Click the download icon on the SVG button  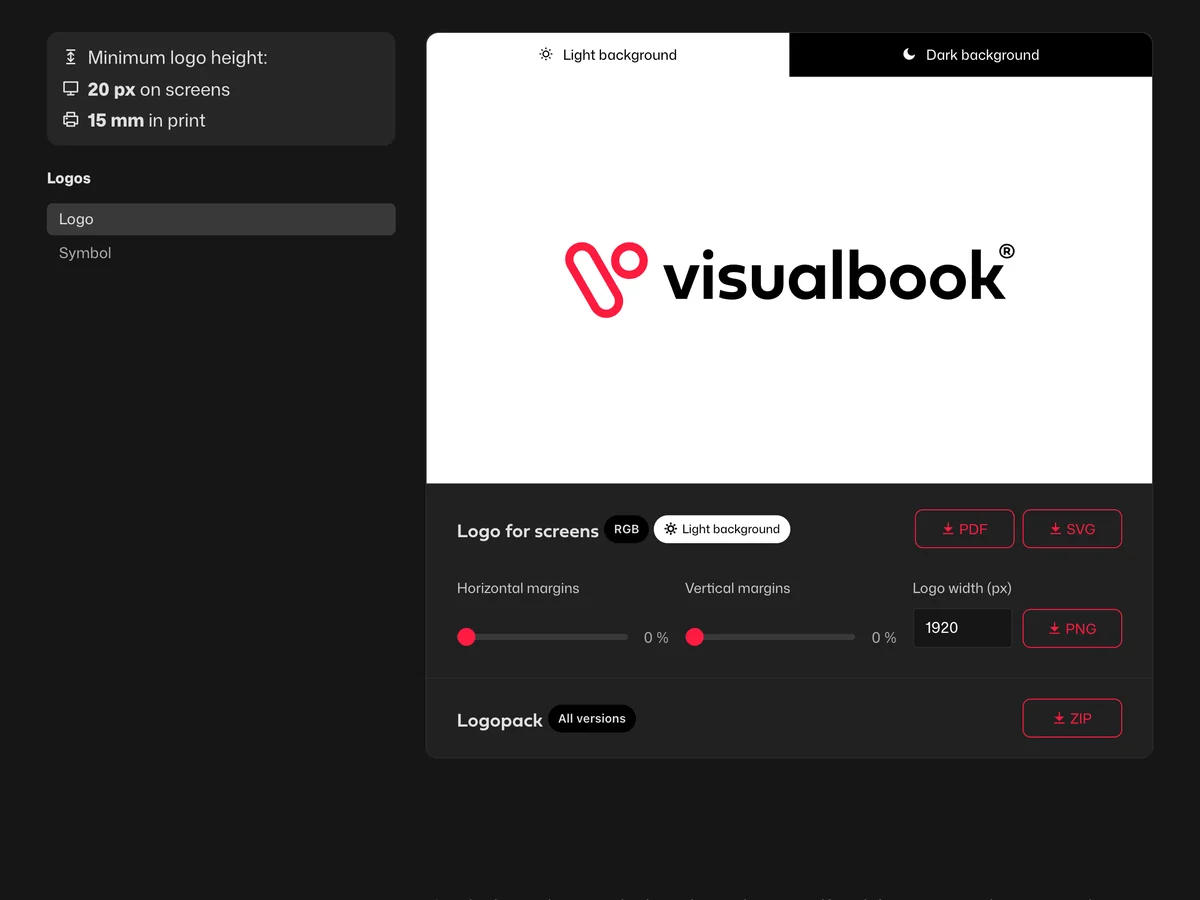(x=1055, y=529)
